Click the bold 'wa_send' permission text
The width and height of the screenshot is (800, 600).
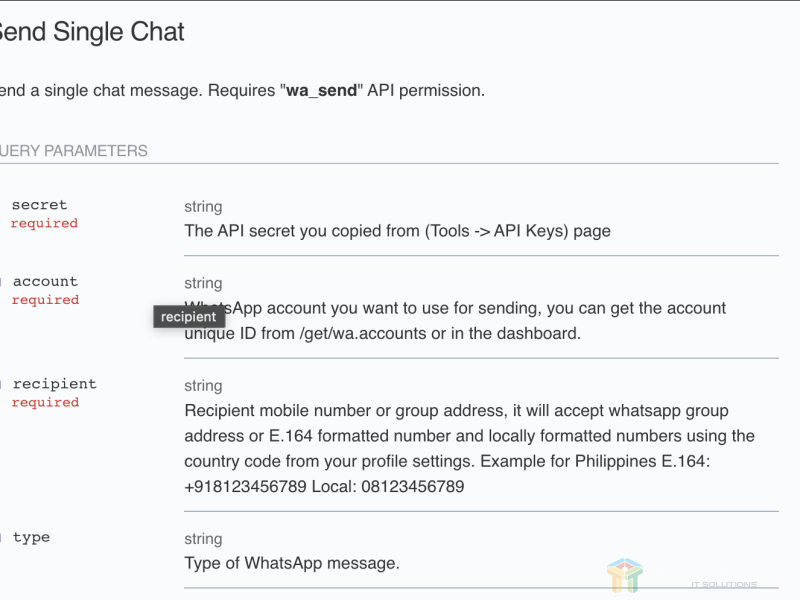pyautogui.click(x=322, y=90)
